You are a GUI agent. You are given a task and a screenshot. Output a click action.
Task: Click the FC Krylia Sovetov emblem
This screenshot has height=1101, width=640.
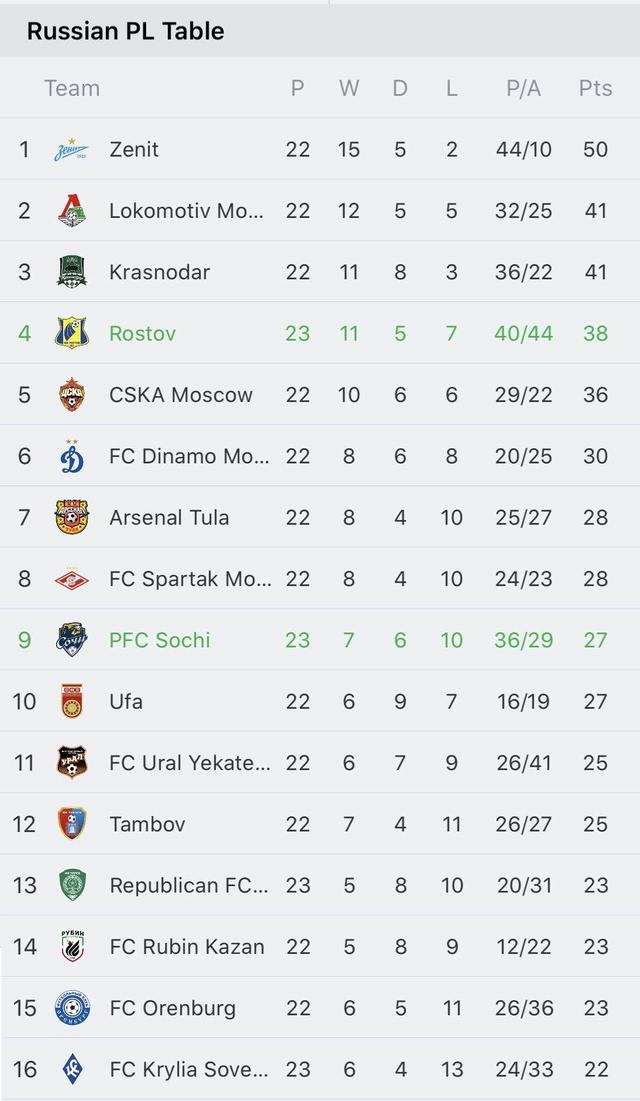(71, 1069)
